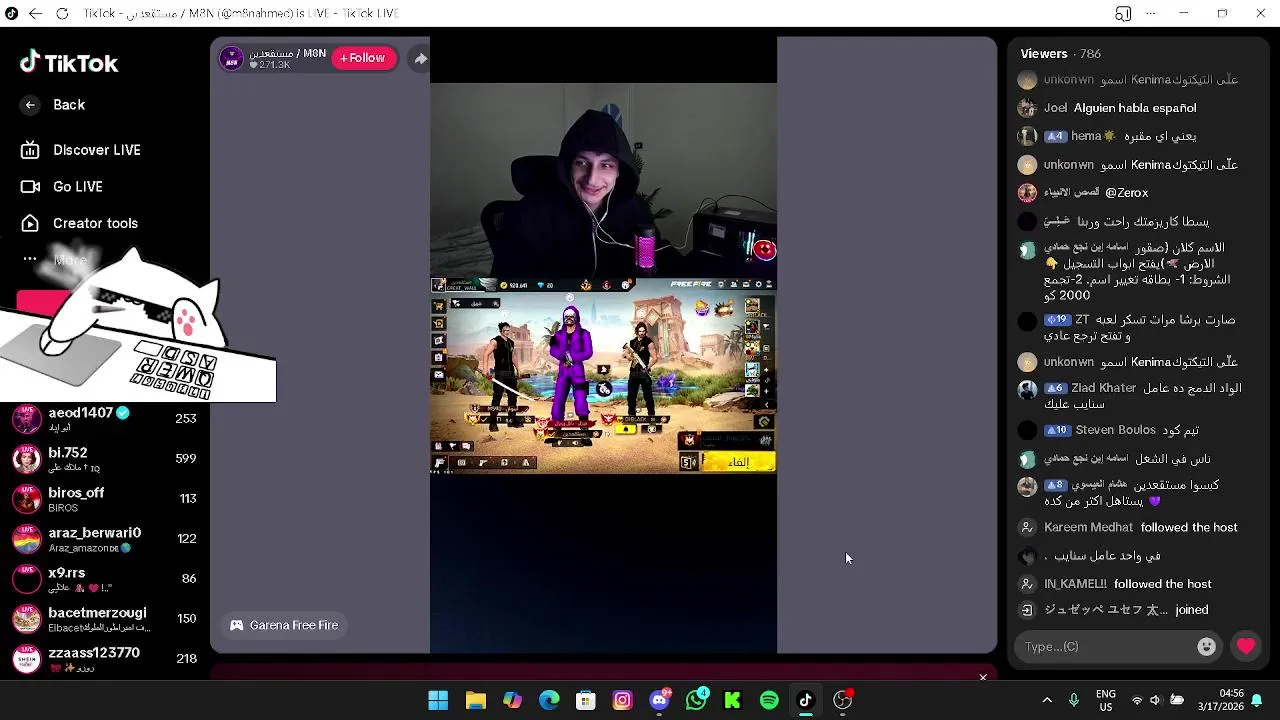Click Joel's chat username
Image resolution: width=1280 pixels, height=720 pixels.
(1055, 108)
